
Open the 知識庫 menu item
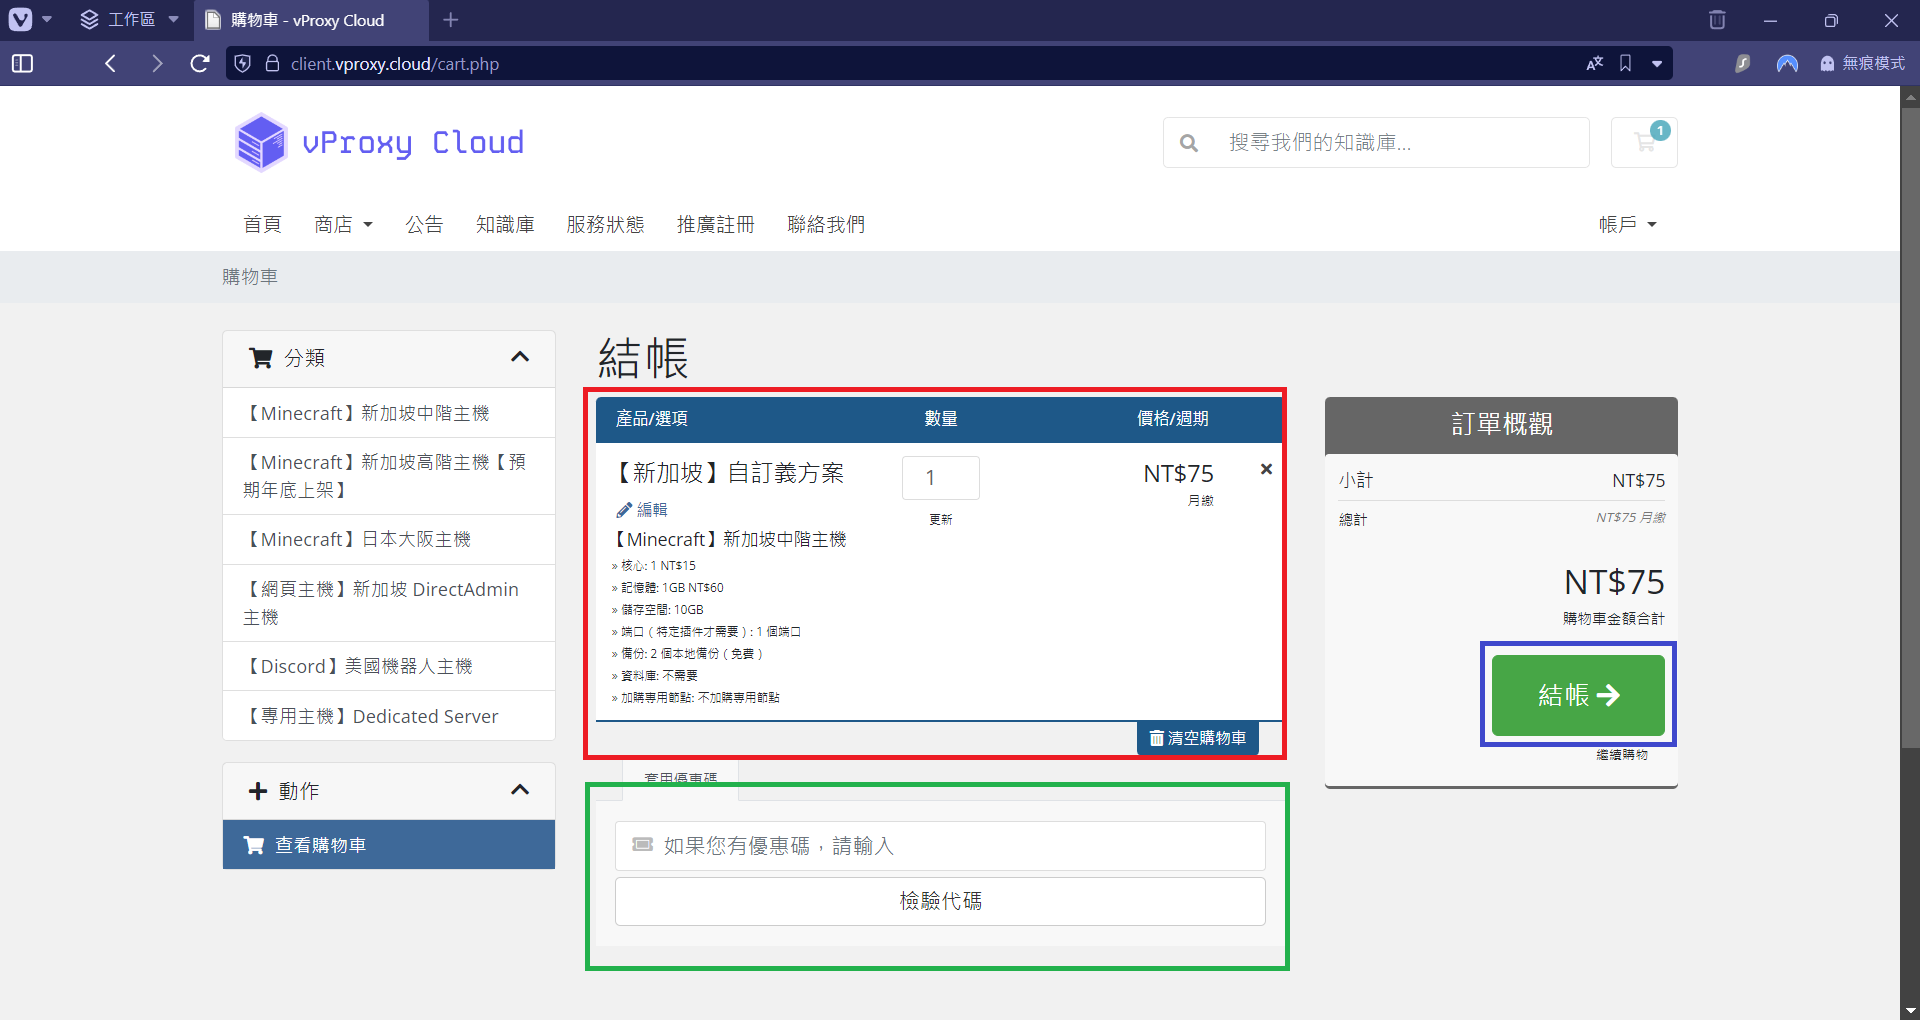point(505,225)
